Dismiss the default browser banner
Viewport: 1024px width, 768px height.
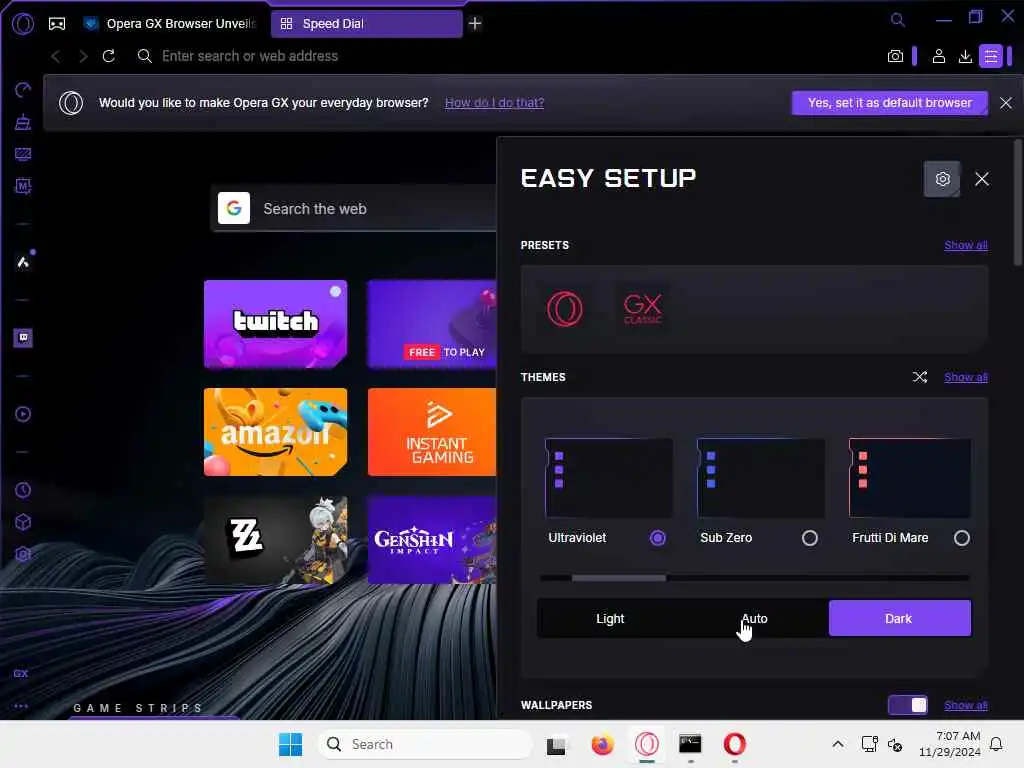[1006, 103]
